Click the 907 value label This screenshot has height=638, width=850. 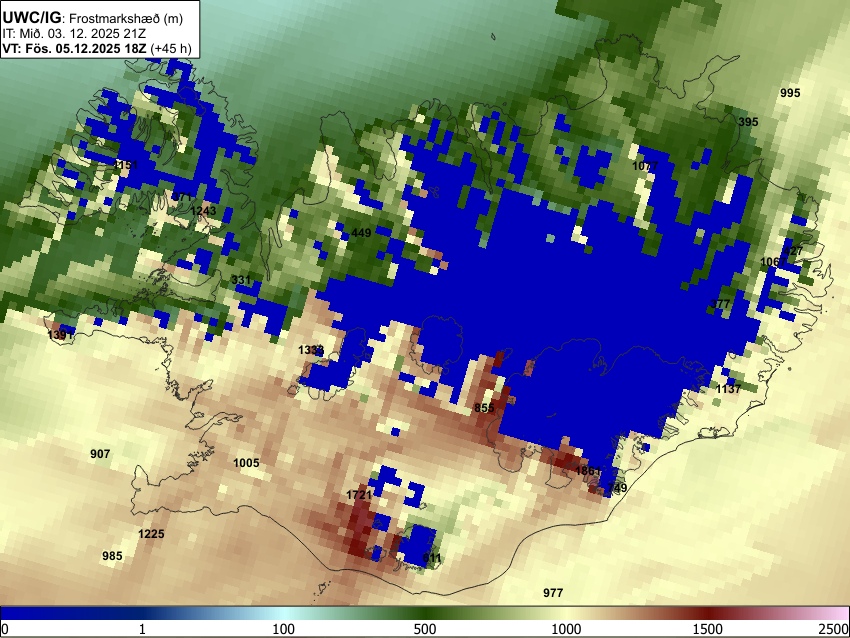click(x=100, y=454)
